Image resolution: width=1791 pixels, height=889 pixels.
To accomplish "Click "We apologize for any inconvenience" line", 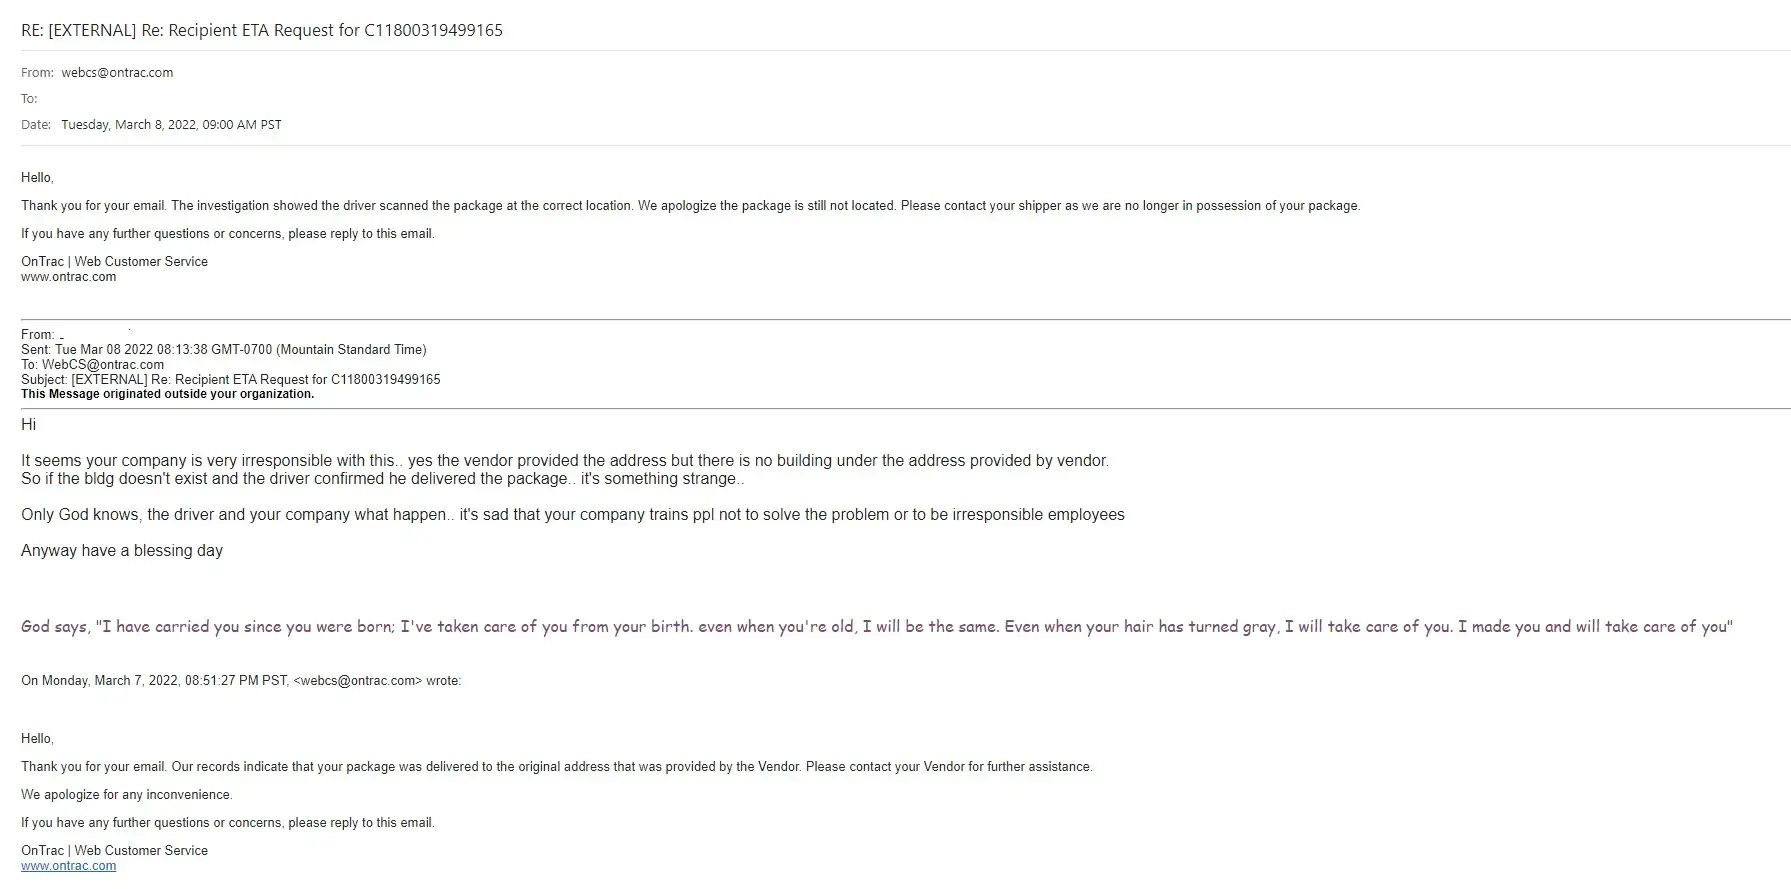I will click(127, 795).
